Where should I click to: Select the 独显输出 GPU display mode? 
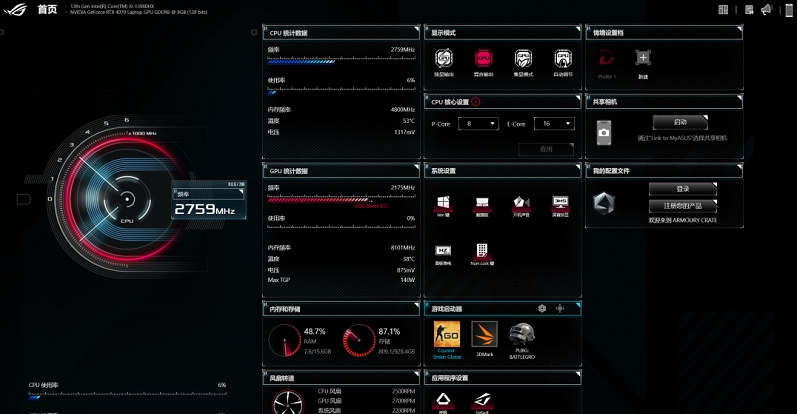pos(443,60)
